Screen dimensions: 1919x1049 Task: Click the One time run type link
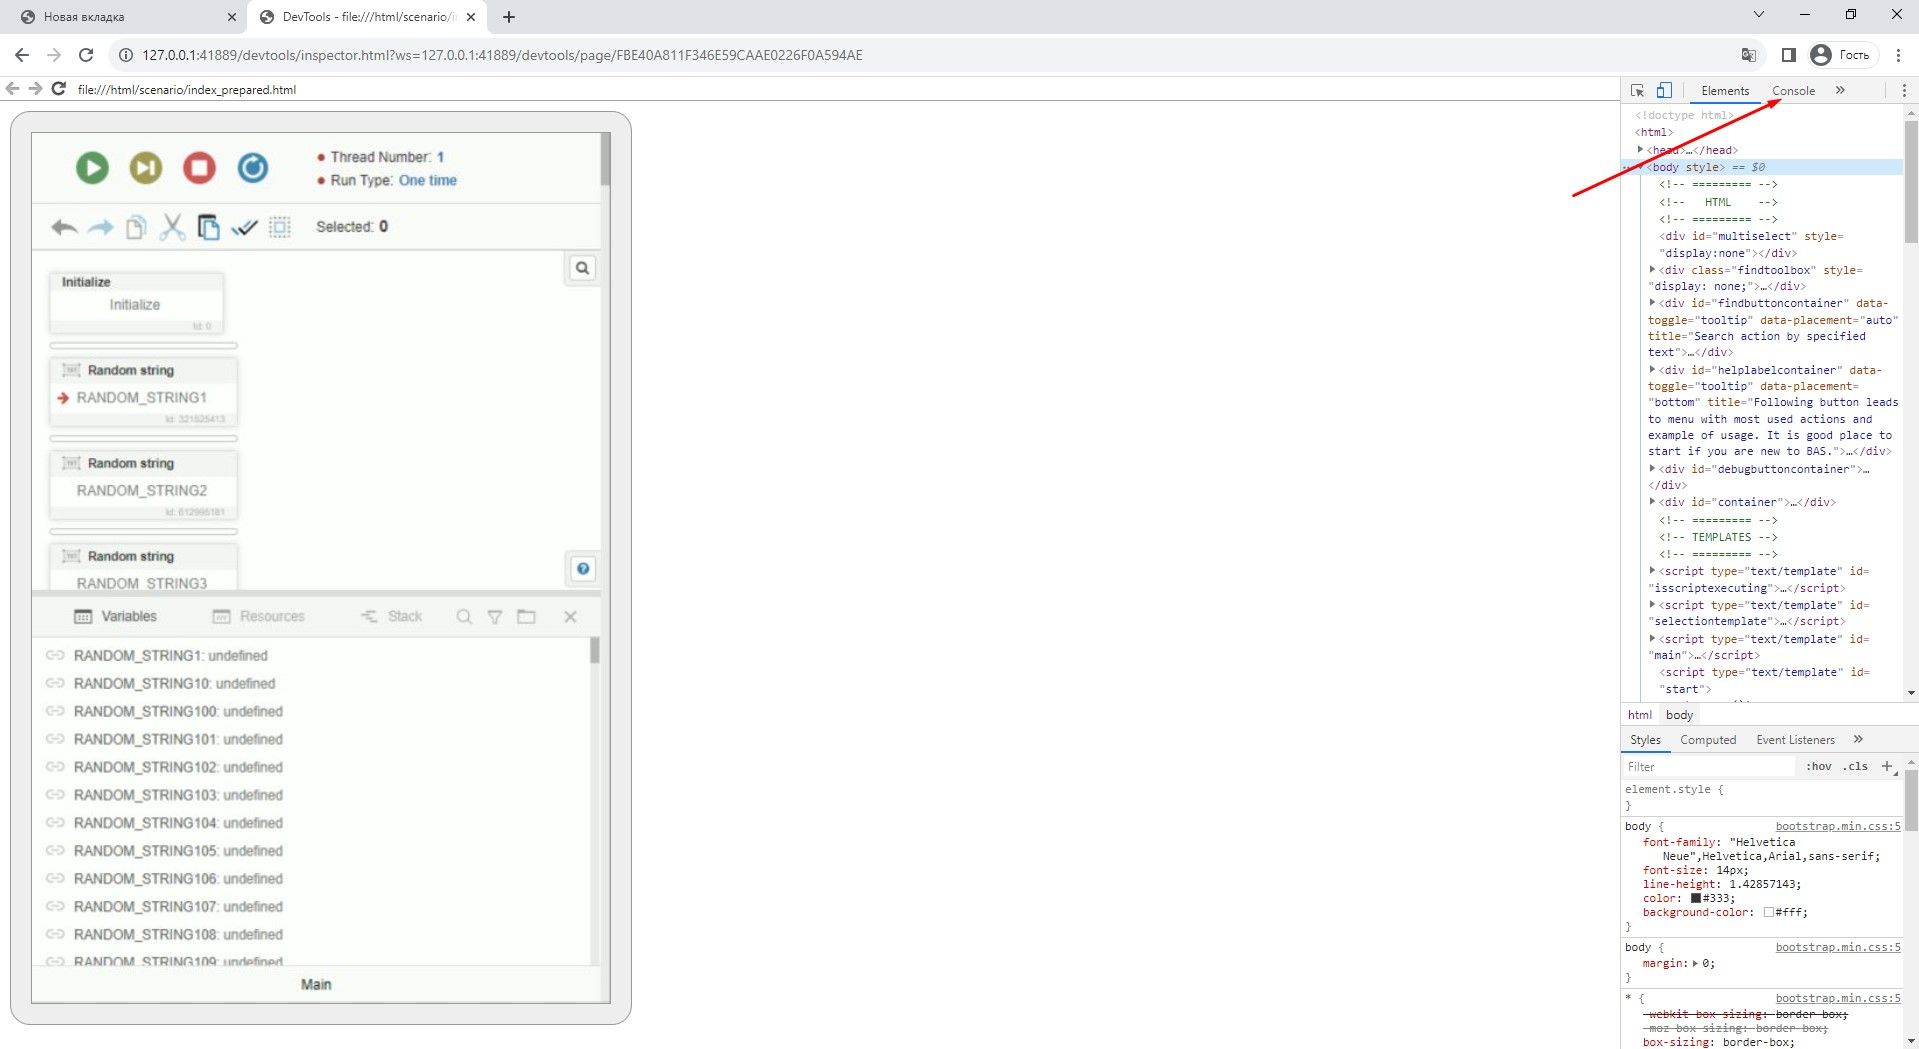[428, 181]
